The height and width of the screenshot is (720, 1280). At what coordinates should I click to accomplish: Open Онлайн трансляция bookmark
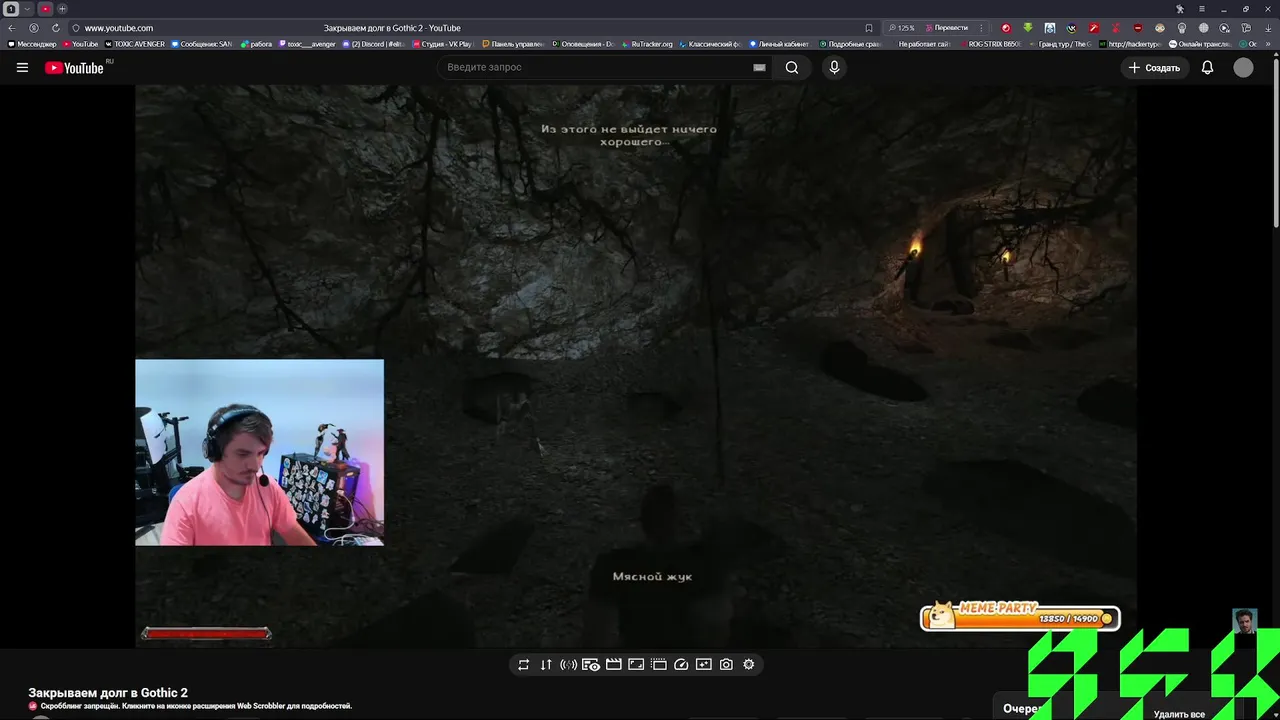[x=1200, y=44]
